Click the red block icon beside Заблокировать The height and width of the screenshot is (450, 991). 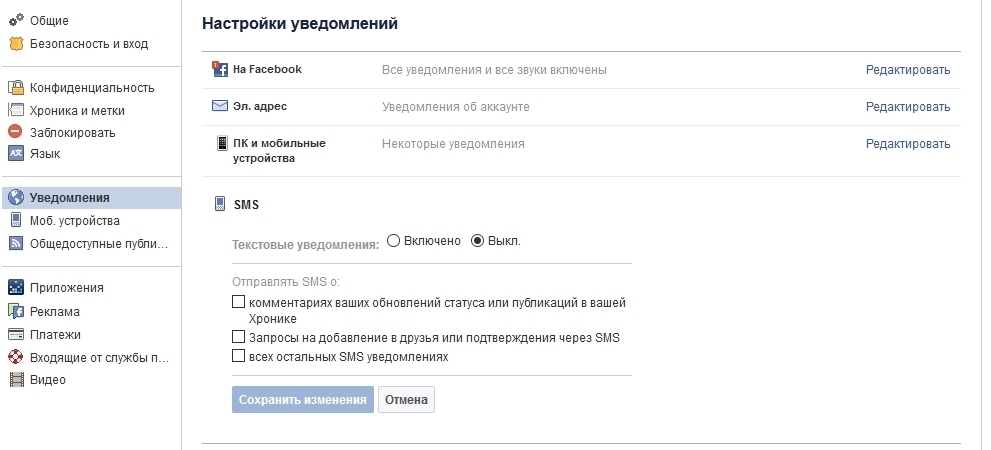click(x=15, y=131)
